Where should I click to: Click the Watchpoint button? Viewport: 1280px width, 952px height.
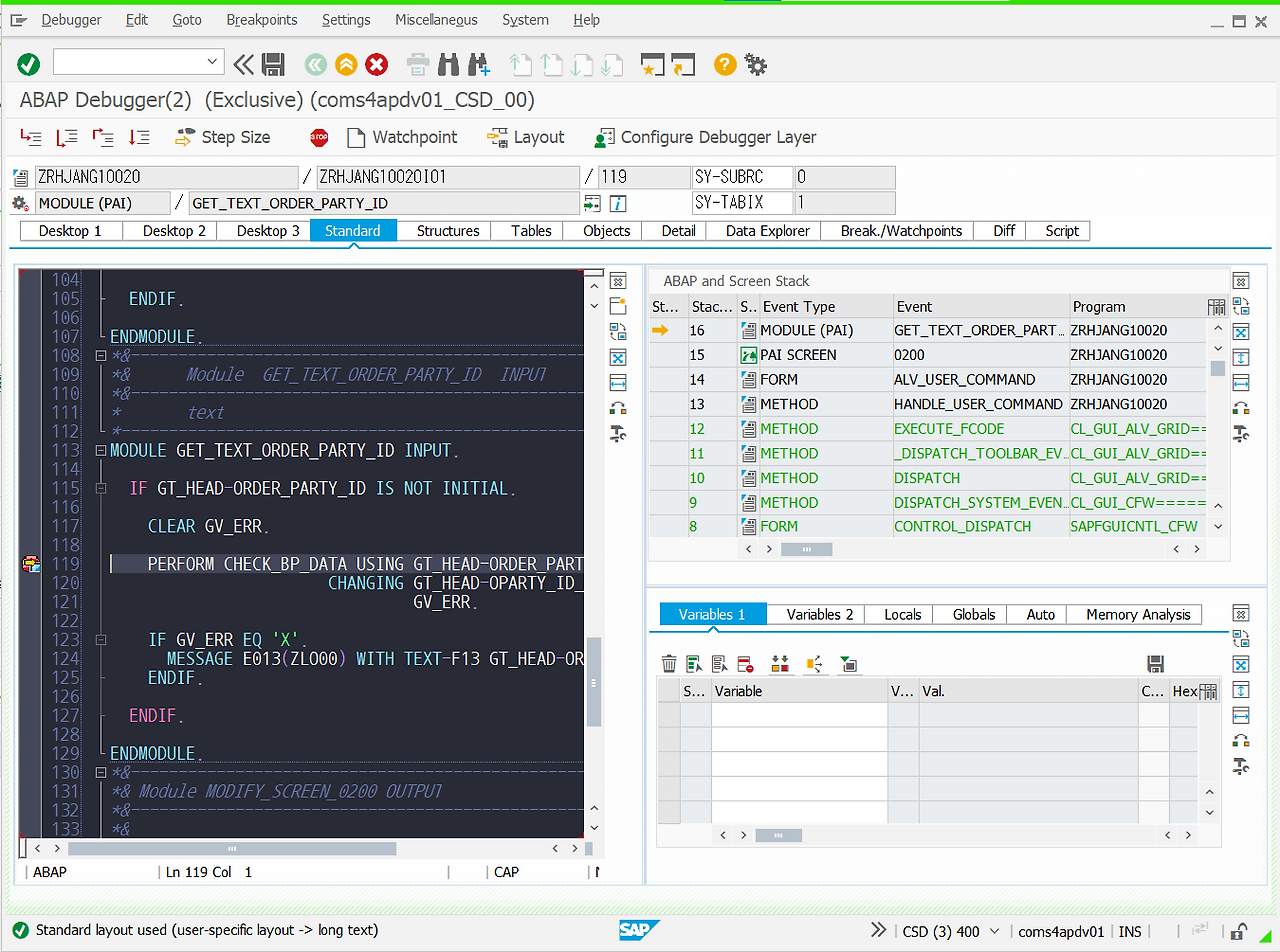pos(402,137)
